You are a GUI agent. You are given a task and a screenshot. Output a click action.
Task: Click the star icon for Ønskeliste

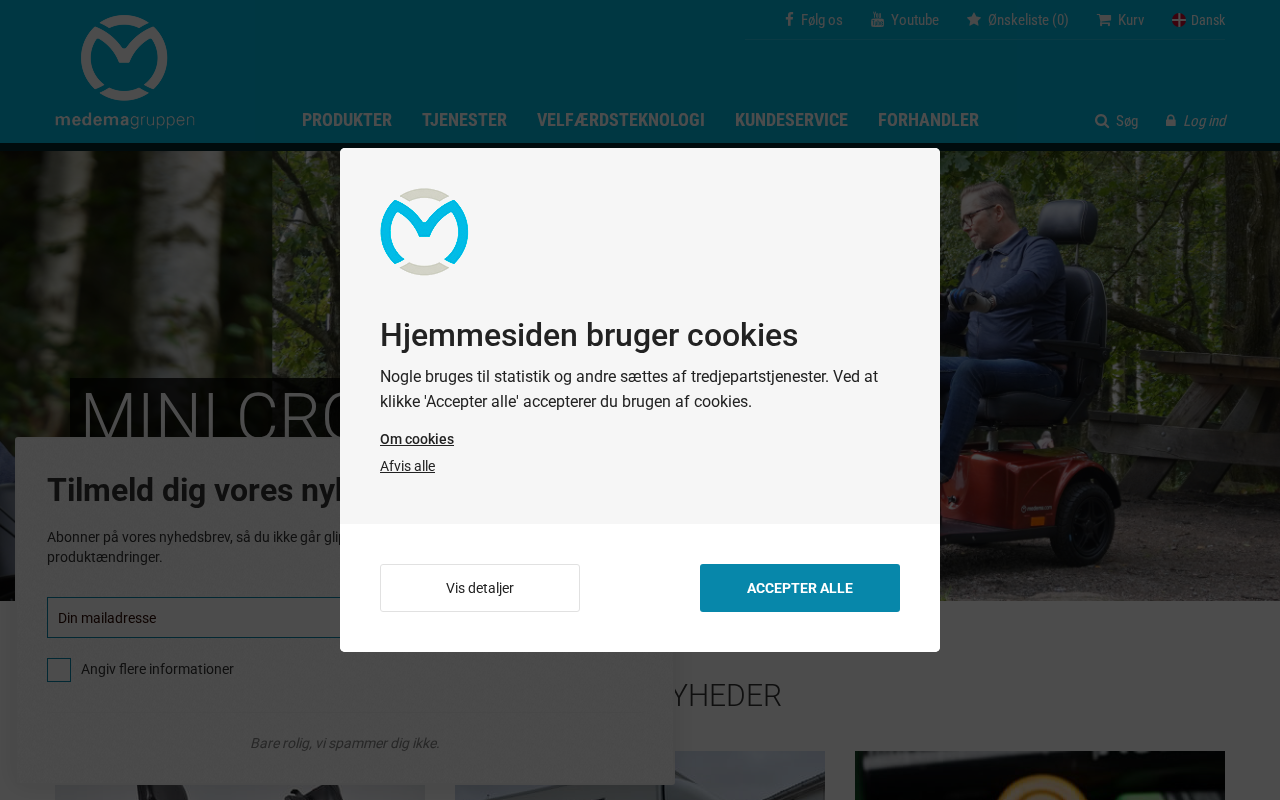pyautogui.click(x=974, y=20)
